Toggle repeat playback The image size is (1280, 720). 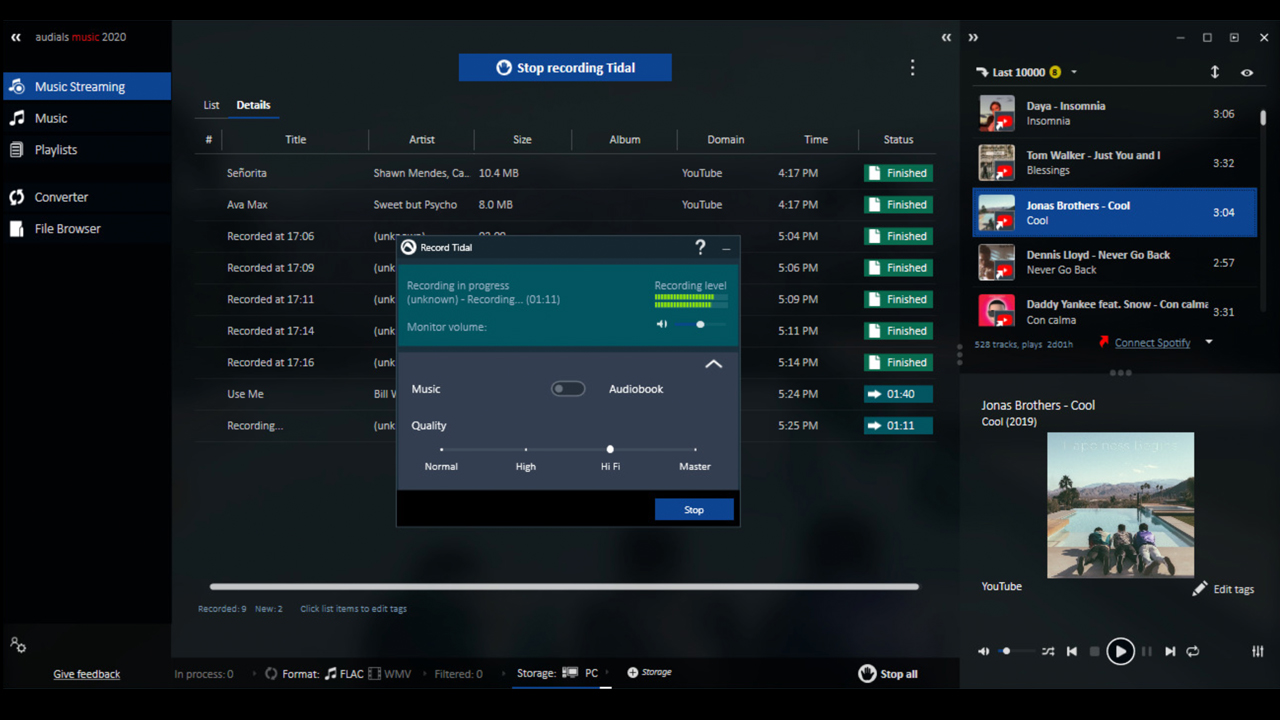pyautogui.click(x=1193, y=651)
